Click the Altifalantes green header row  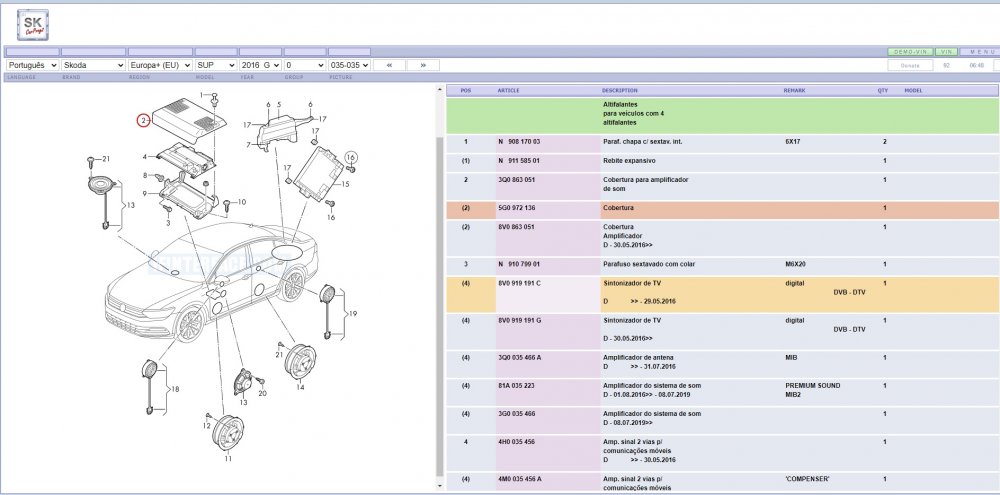(x=723, y=115)
